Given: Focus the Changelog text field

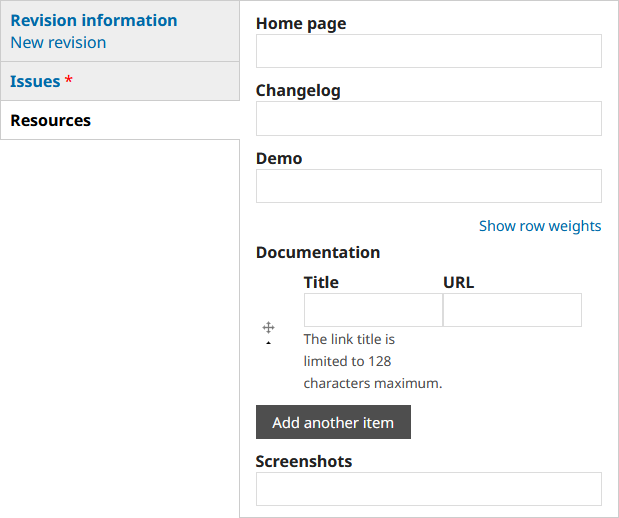Looking at the screenshot, I should pos(429,118).
